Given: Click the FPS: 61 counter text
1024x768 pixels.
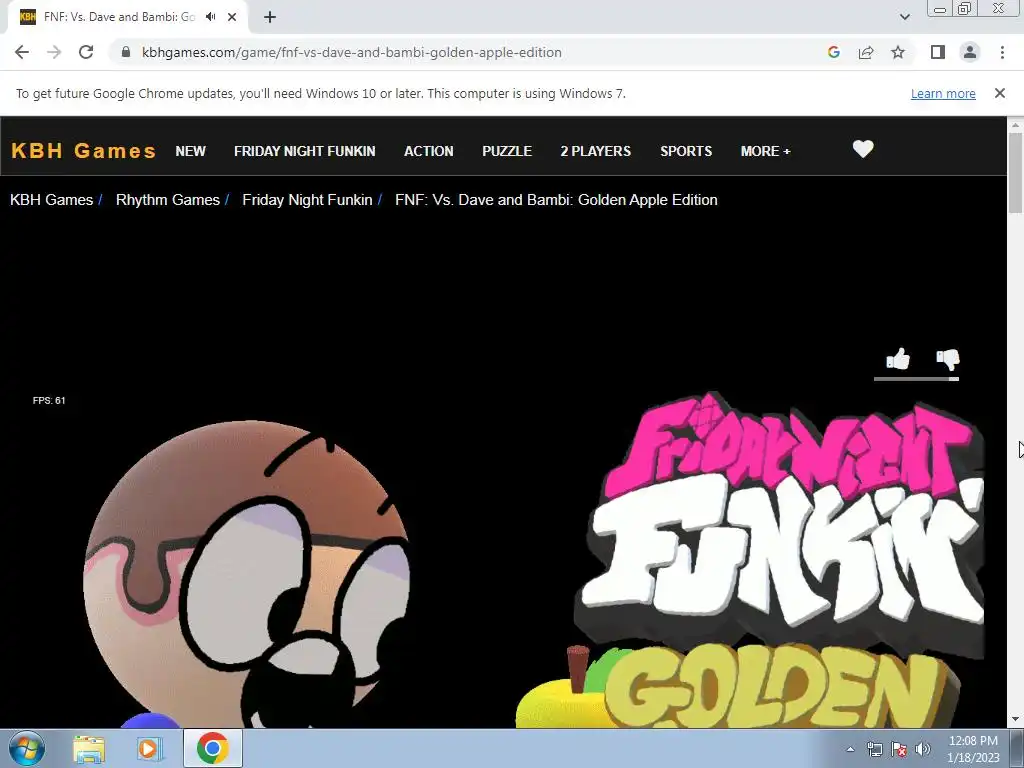Looking at the screenshot, I should (49, 400).
